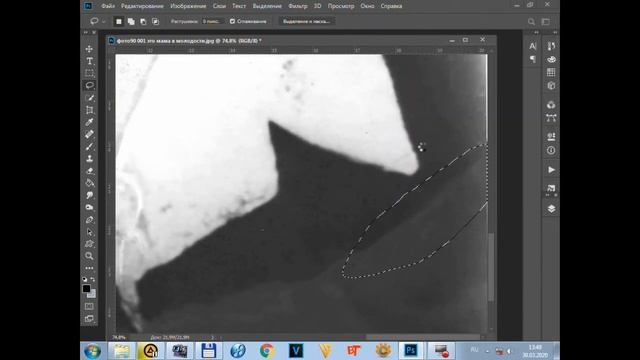Select the Quick Selection tool
The image size is (640, 360).
[89, 98]
